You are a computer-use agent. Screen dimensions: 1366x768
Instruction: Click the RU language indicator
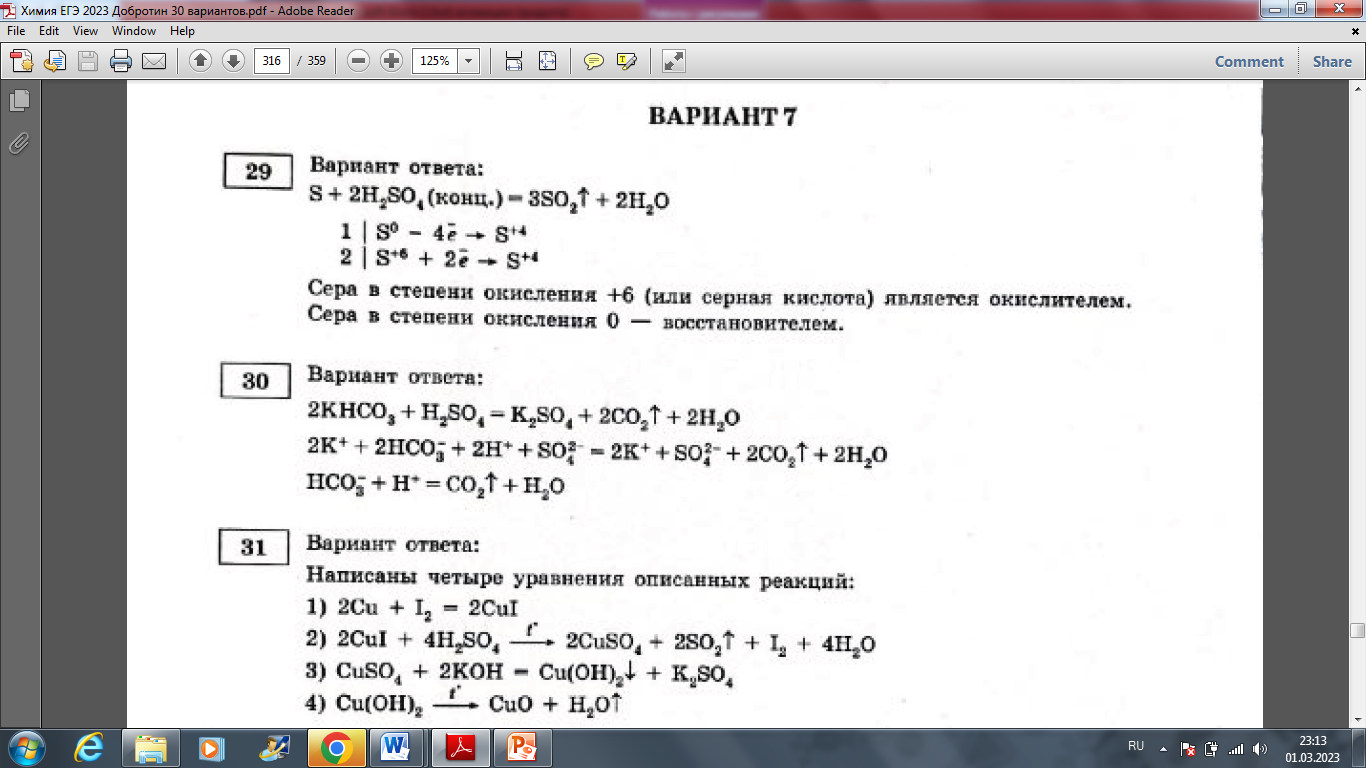(1136, 746)
